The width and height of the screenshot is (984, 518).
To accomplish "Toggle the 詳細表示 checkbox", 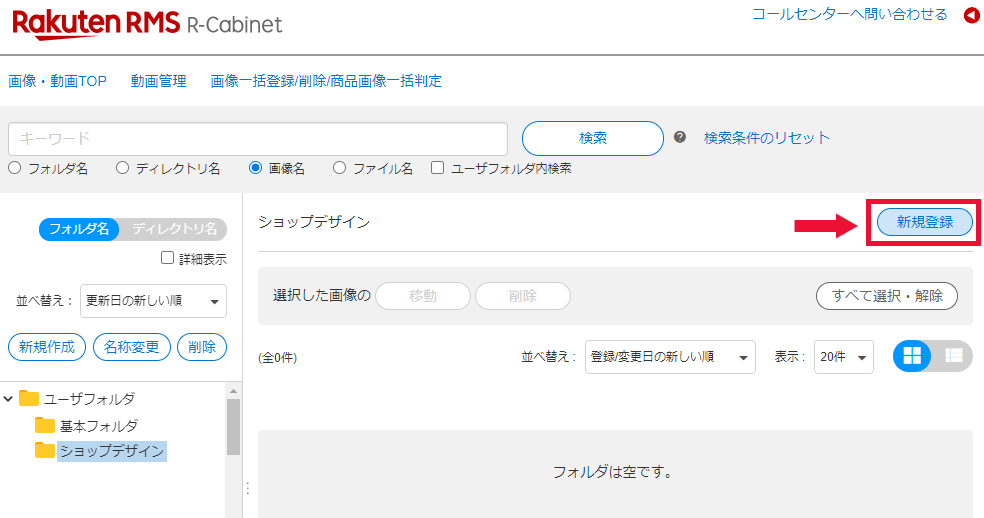I will (168, 258).
